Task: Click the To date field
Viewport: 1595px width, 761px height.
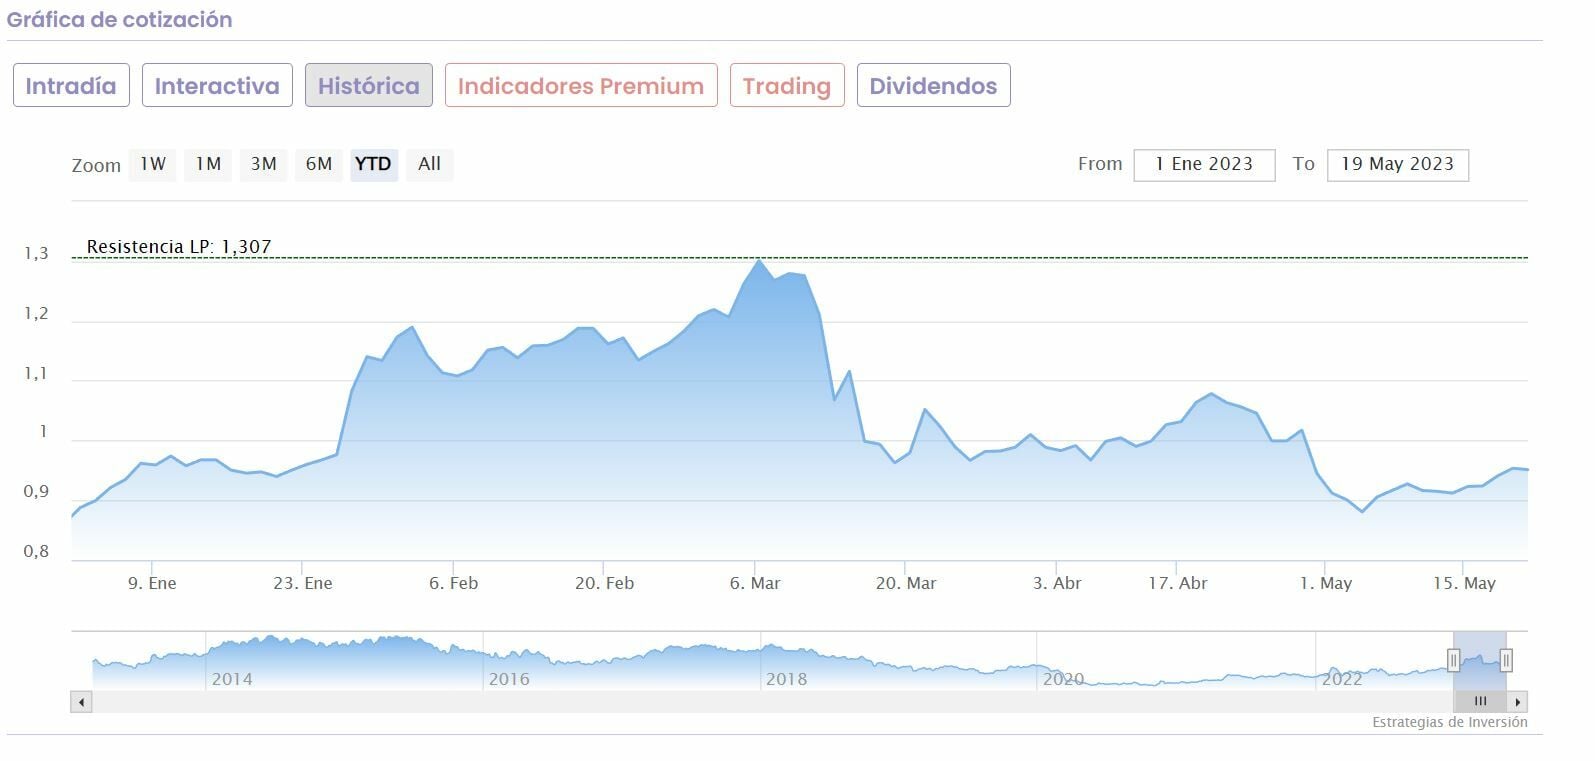Action: point(1397,165)
